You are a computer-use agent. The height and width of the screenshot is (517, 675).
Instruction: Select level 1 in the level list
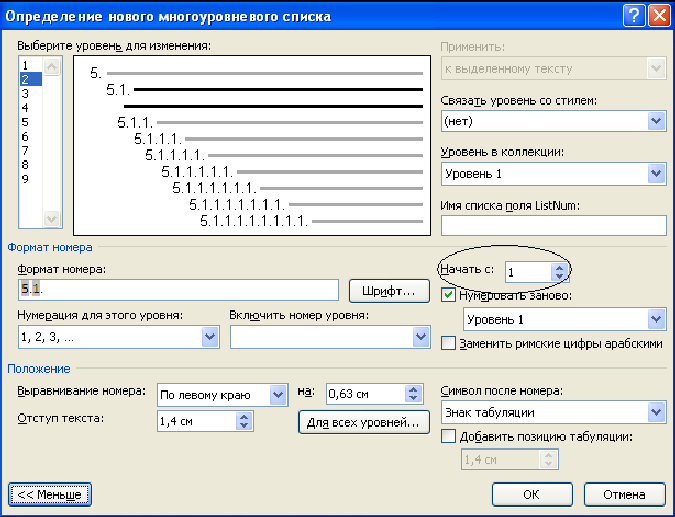point(31,65)
